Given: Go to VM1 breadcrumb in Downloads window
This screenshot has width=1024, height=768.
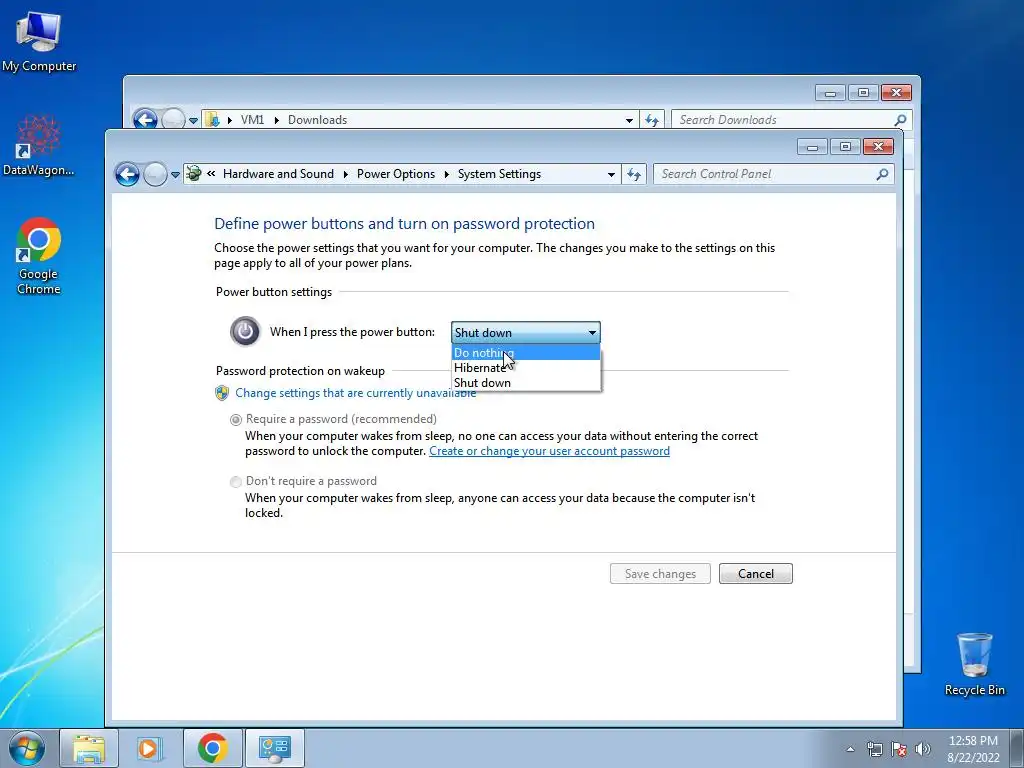Looking at the screenshot, I should point(252,120).
